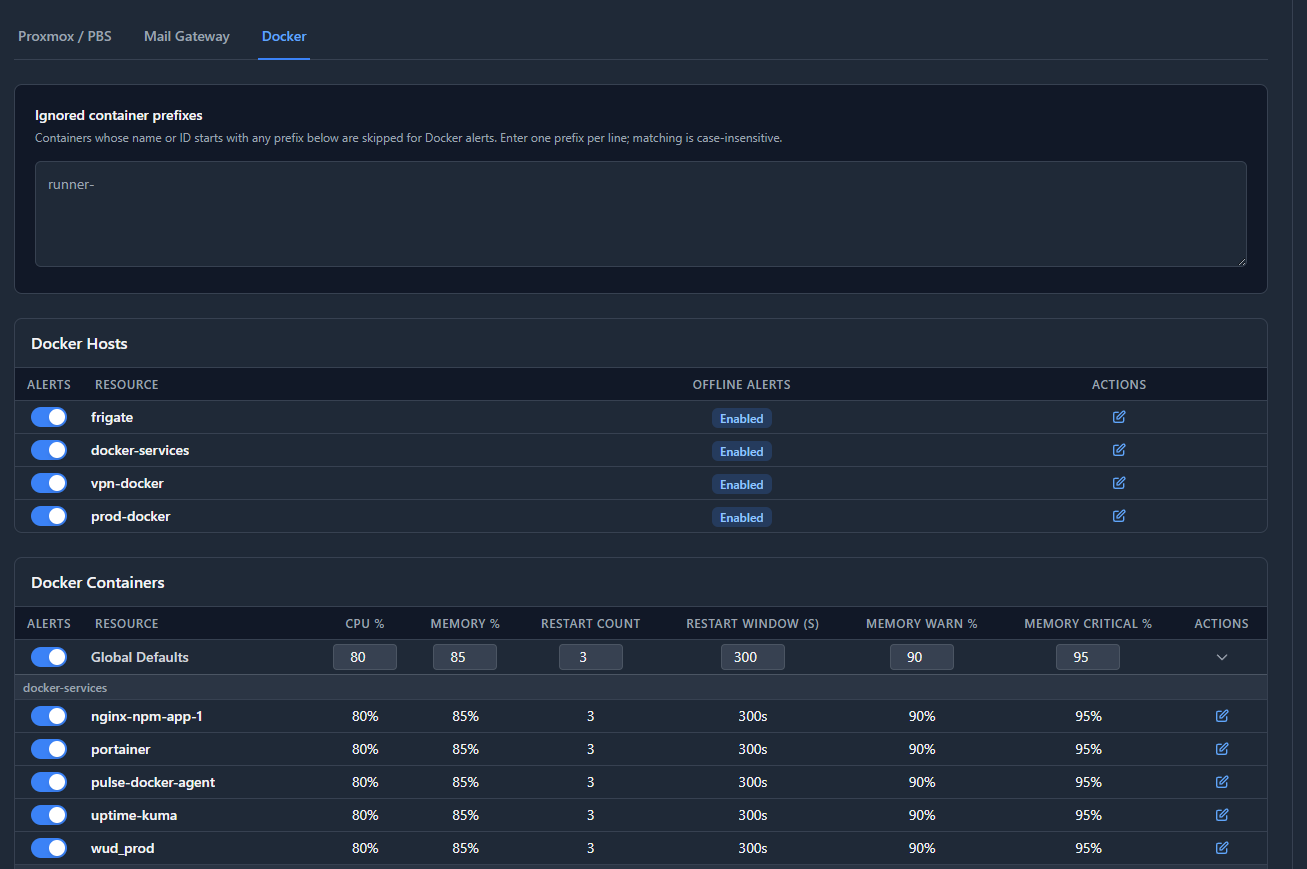Image resolution: width=1307 pixels, height=869 pixels.
Task: Click the uptime-kuma container name
Action: click(134, 815)
